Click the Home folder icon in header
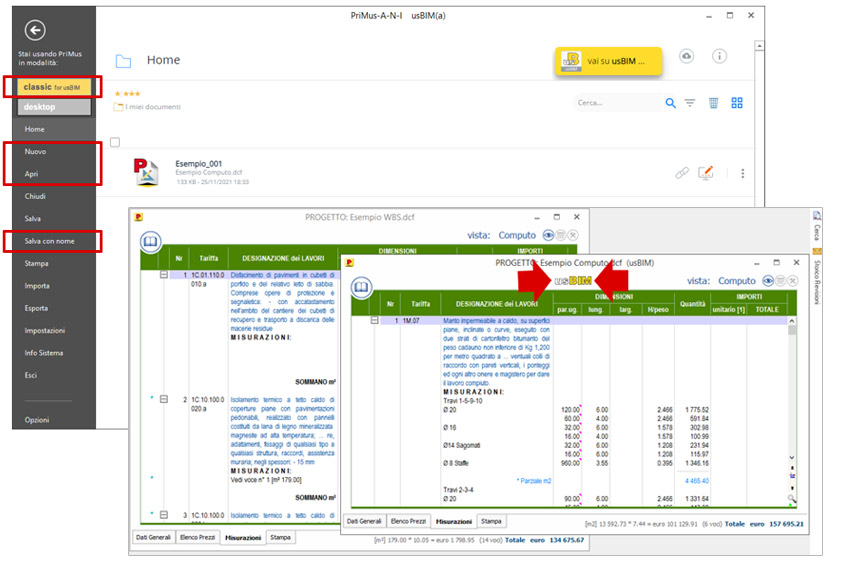The image size is (841, 575). [123, 61]
